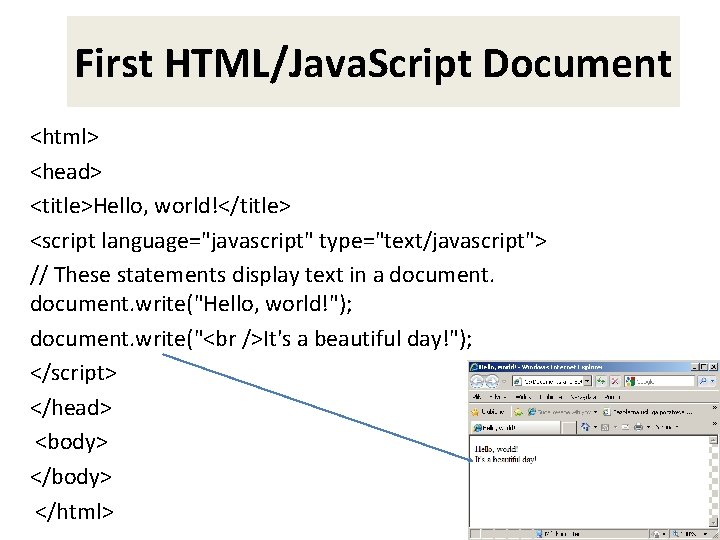Click the Back arrow in Internet Explorer
720x540 pixels.
[x=477, y=381]
